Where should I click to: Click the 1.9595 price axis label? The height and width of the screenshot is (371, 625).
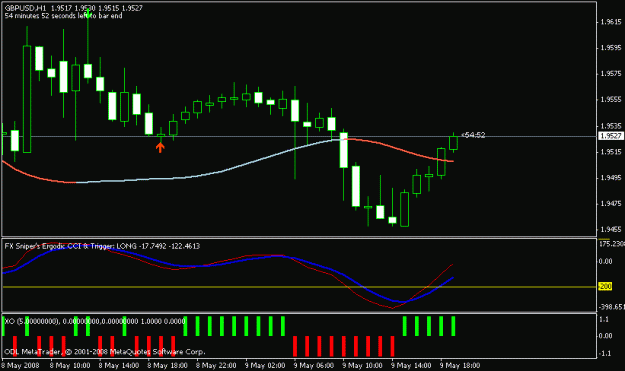[x=611, y=48]
